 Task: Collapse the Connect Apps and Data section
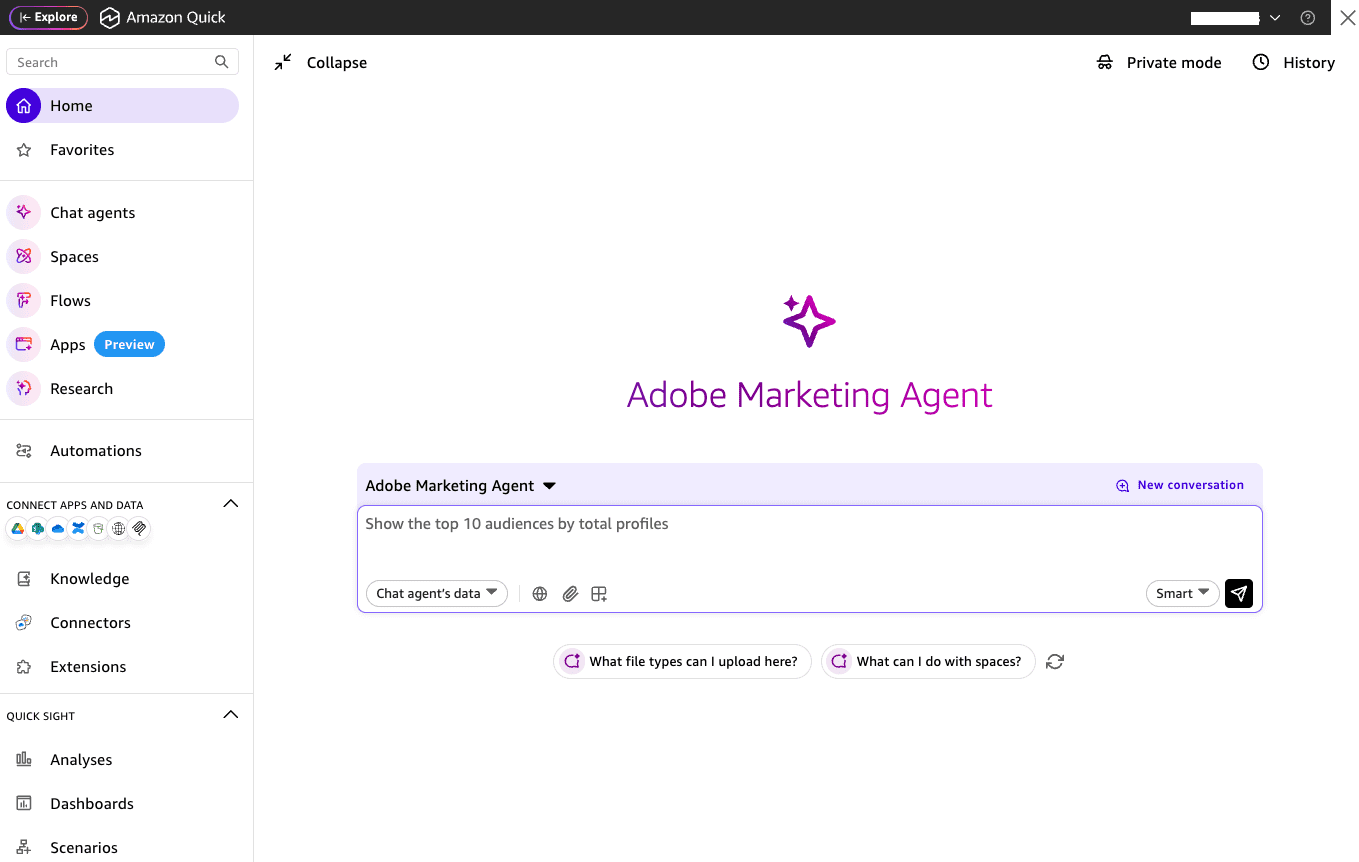pos(230,504)
